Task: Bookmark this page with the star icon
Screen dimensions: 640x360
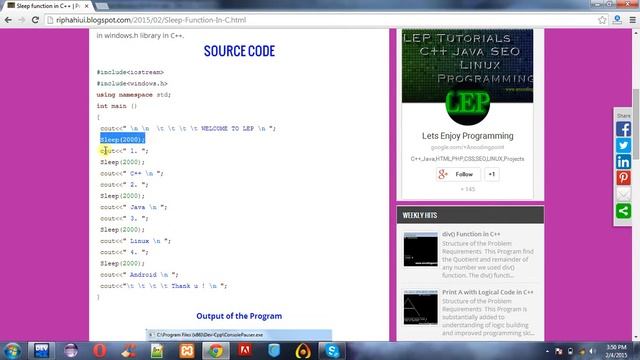Action: click(602, 20)
